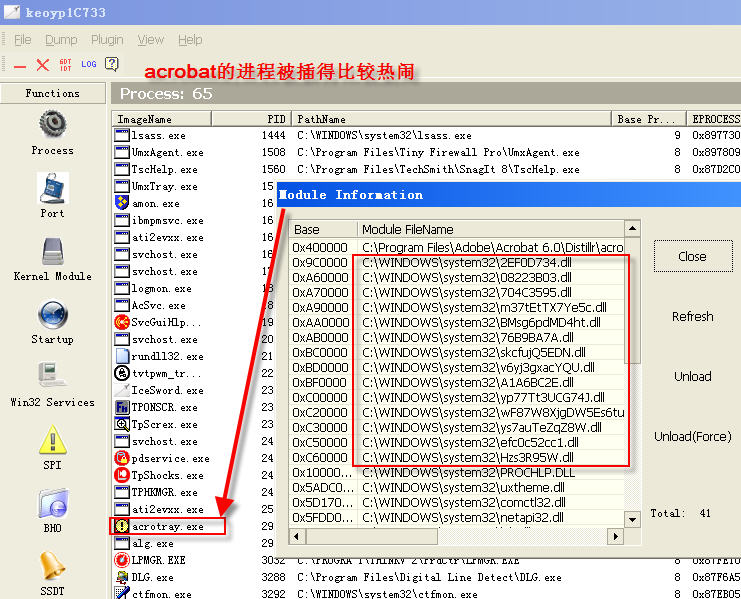
Task: Select module efc0c52cc1.dll row
Action: (x=457, y=443)
